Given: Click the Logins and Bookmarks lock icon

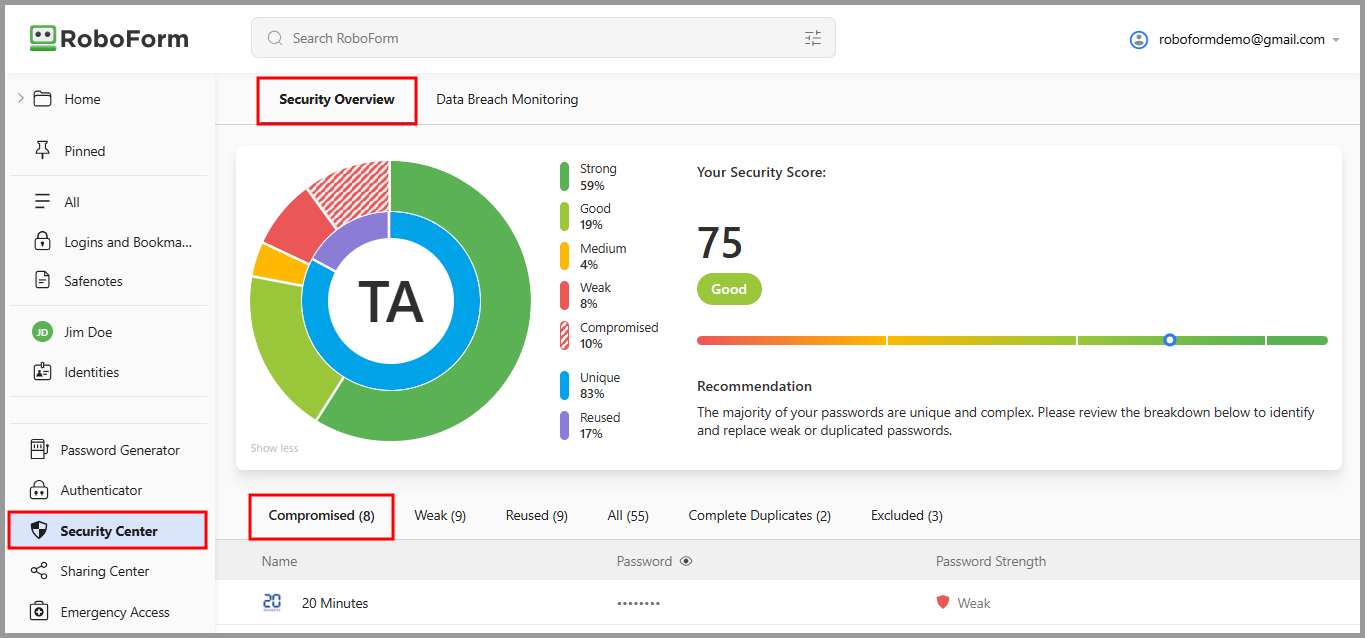Looking at the screenshot, I should 42,241.
